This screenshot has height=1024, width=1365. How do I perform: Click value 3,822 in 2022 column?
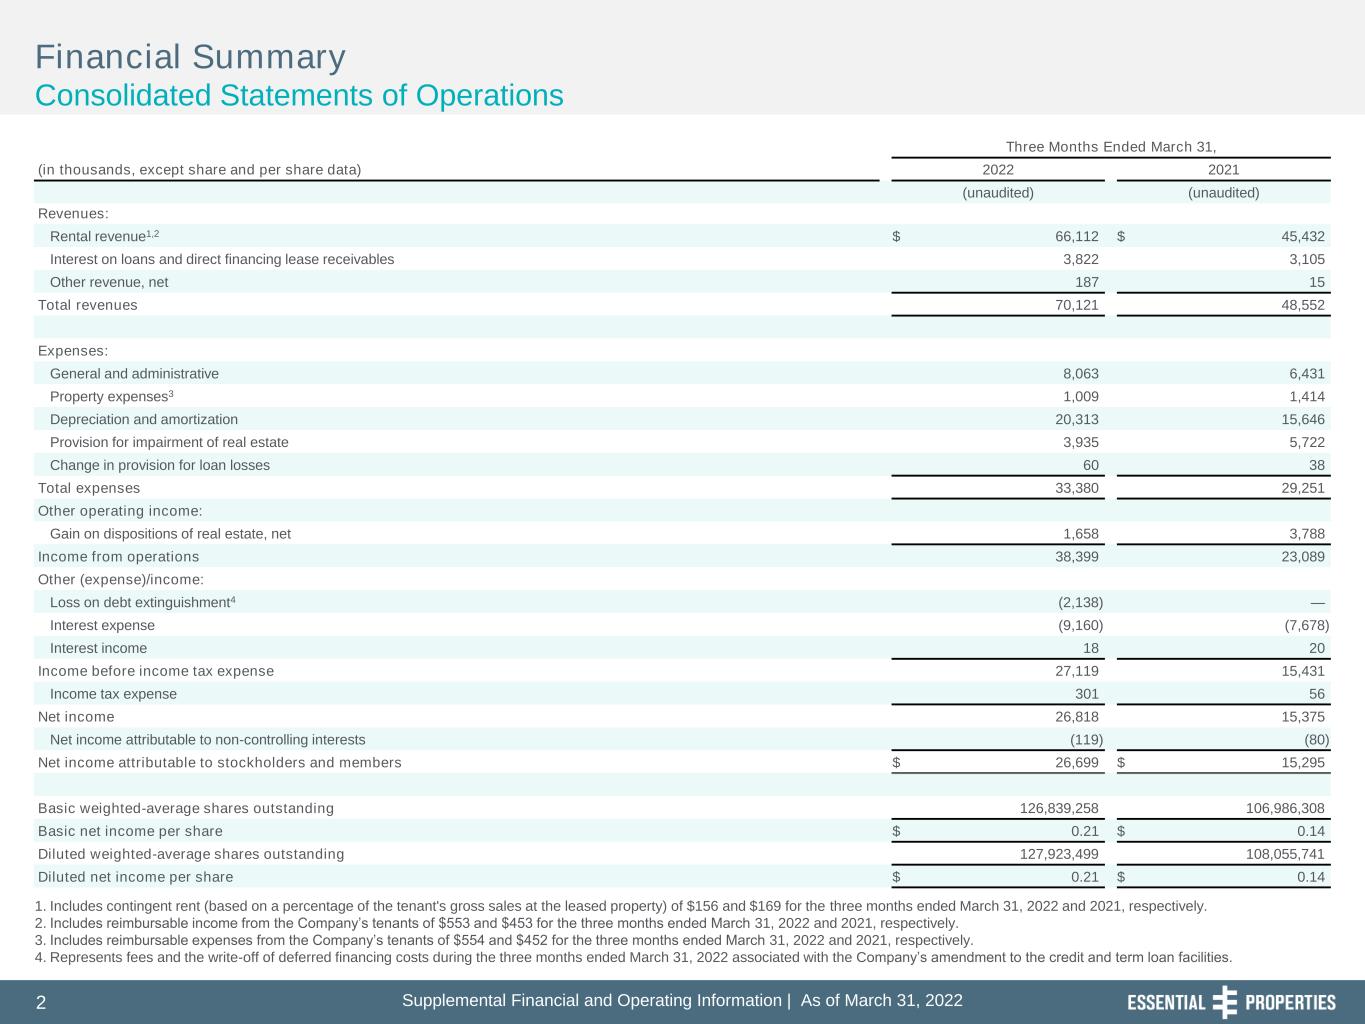1081,259
